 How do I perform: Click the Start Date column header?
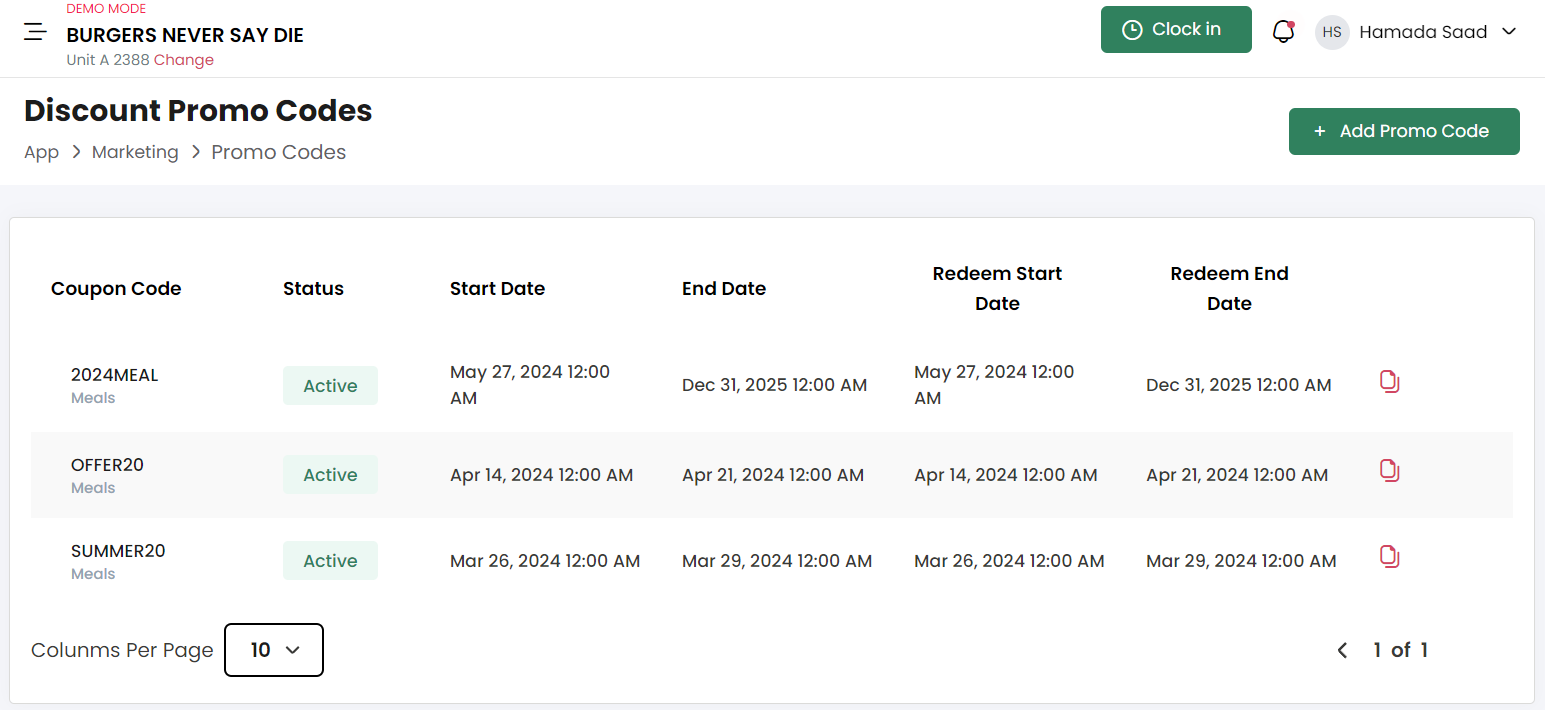(497, 289)
